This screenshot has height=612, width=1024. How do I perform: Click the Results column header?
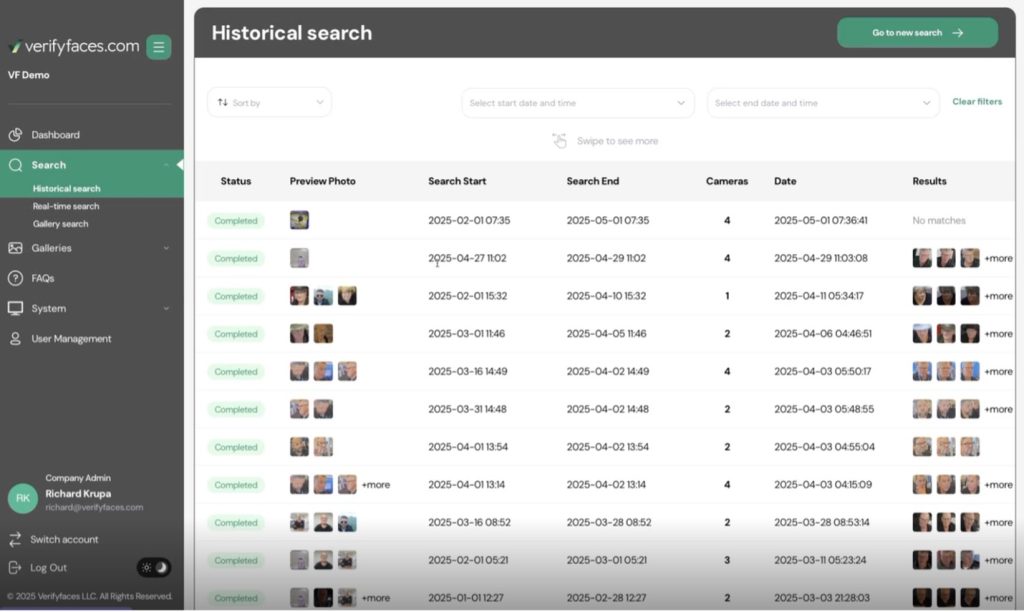pyautogui.click(x=929, y=182)
